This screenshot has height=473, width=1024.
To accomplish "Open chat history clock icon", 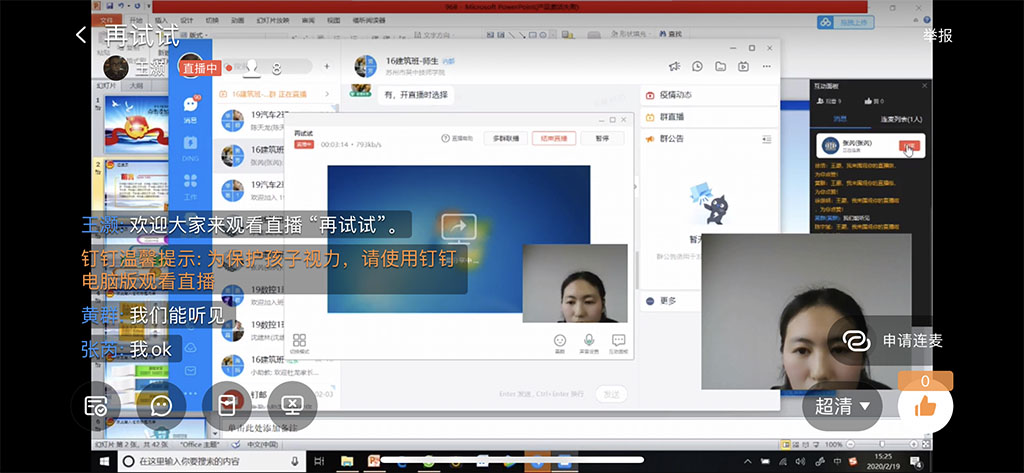I will point(697,66).
